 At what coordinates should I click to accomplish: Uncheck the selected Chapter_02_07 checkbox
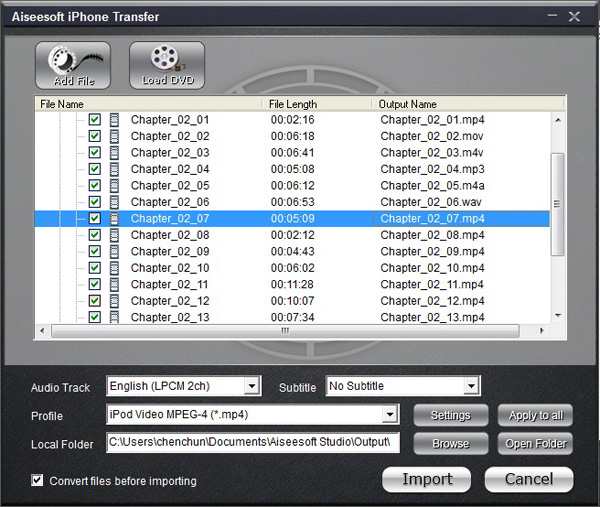pyautogui.click(x=95, y=218)
